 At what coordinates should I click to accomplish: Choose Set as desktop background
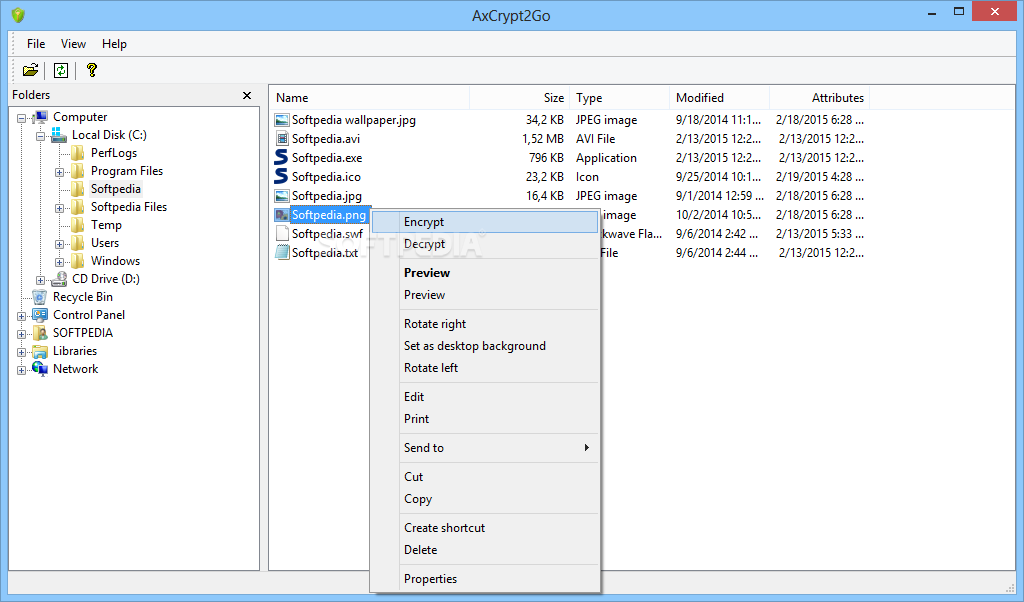(485, 346)
